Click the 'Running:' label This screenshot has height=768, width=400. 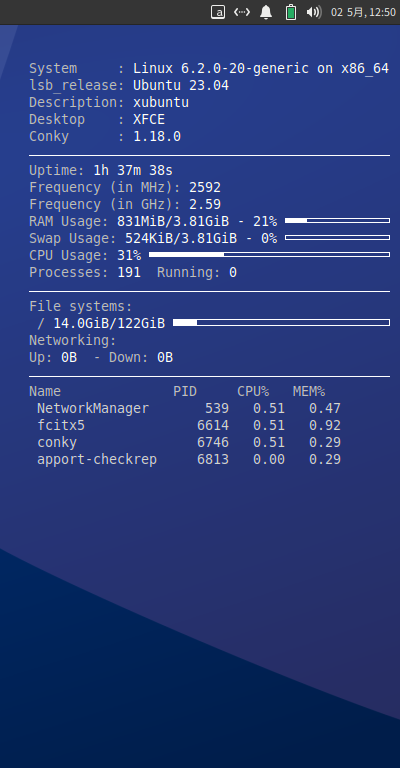point(189,272)
